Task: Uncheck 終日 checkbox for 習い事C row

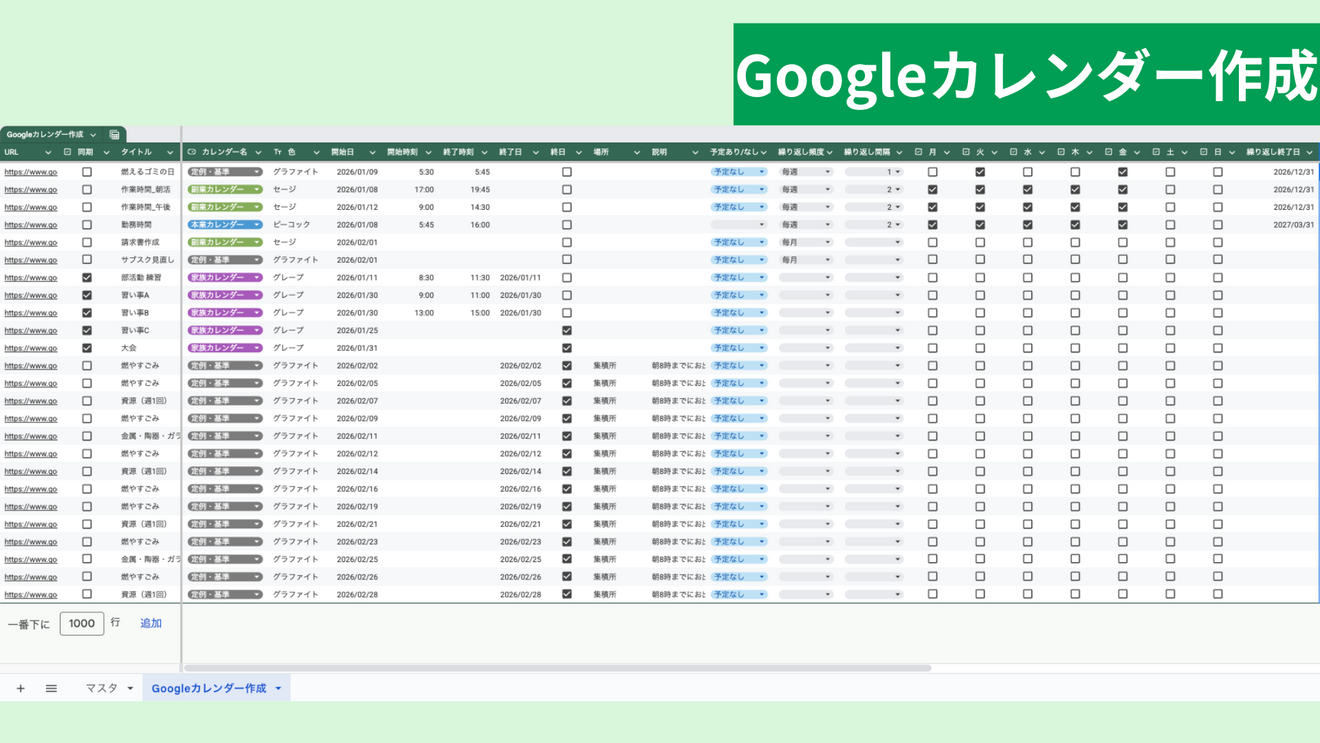Action: (x=567, y=330)
